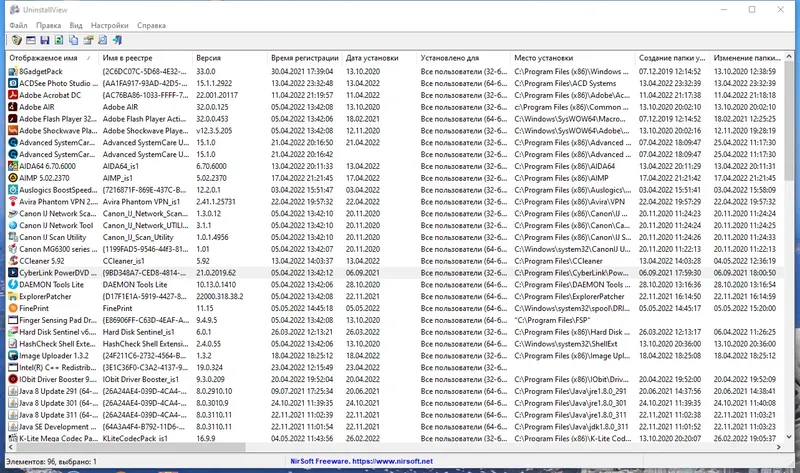Open the Настройки menu

pos(110,26)
